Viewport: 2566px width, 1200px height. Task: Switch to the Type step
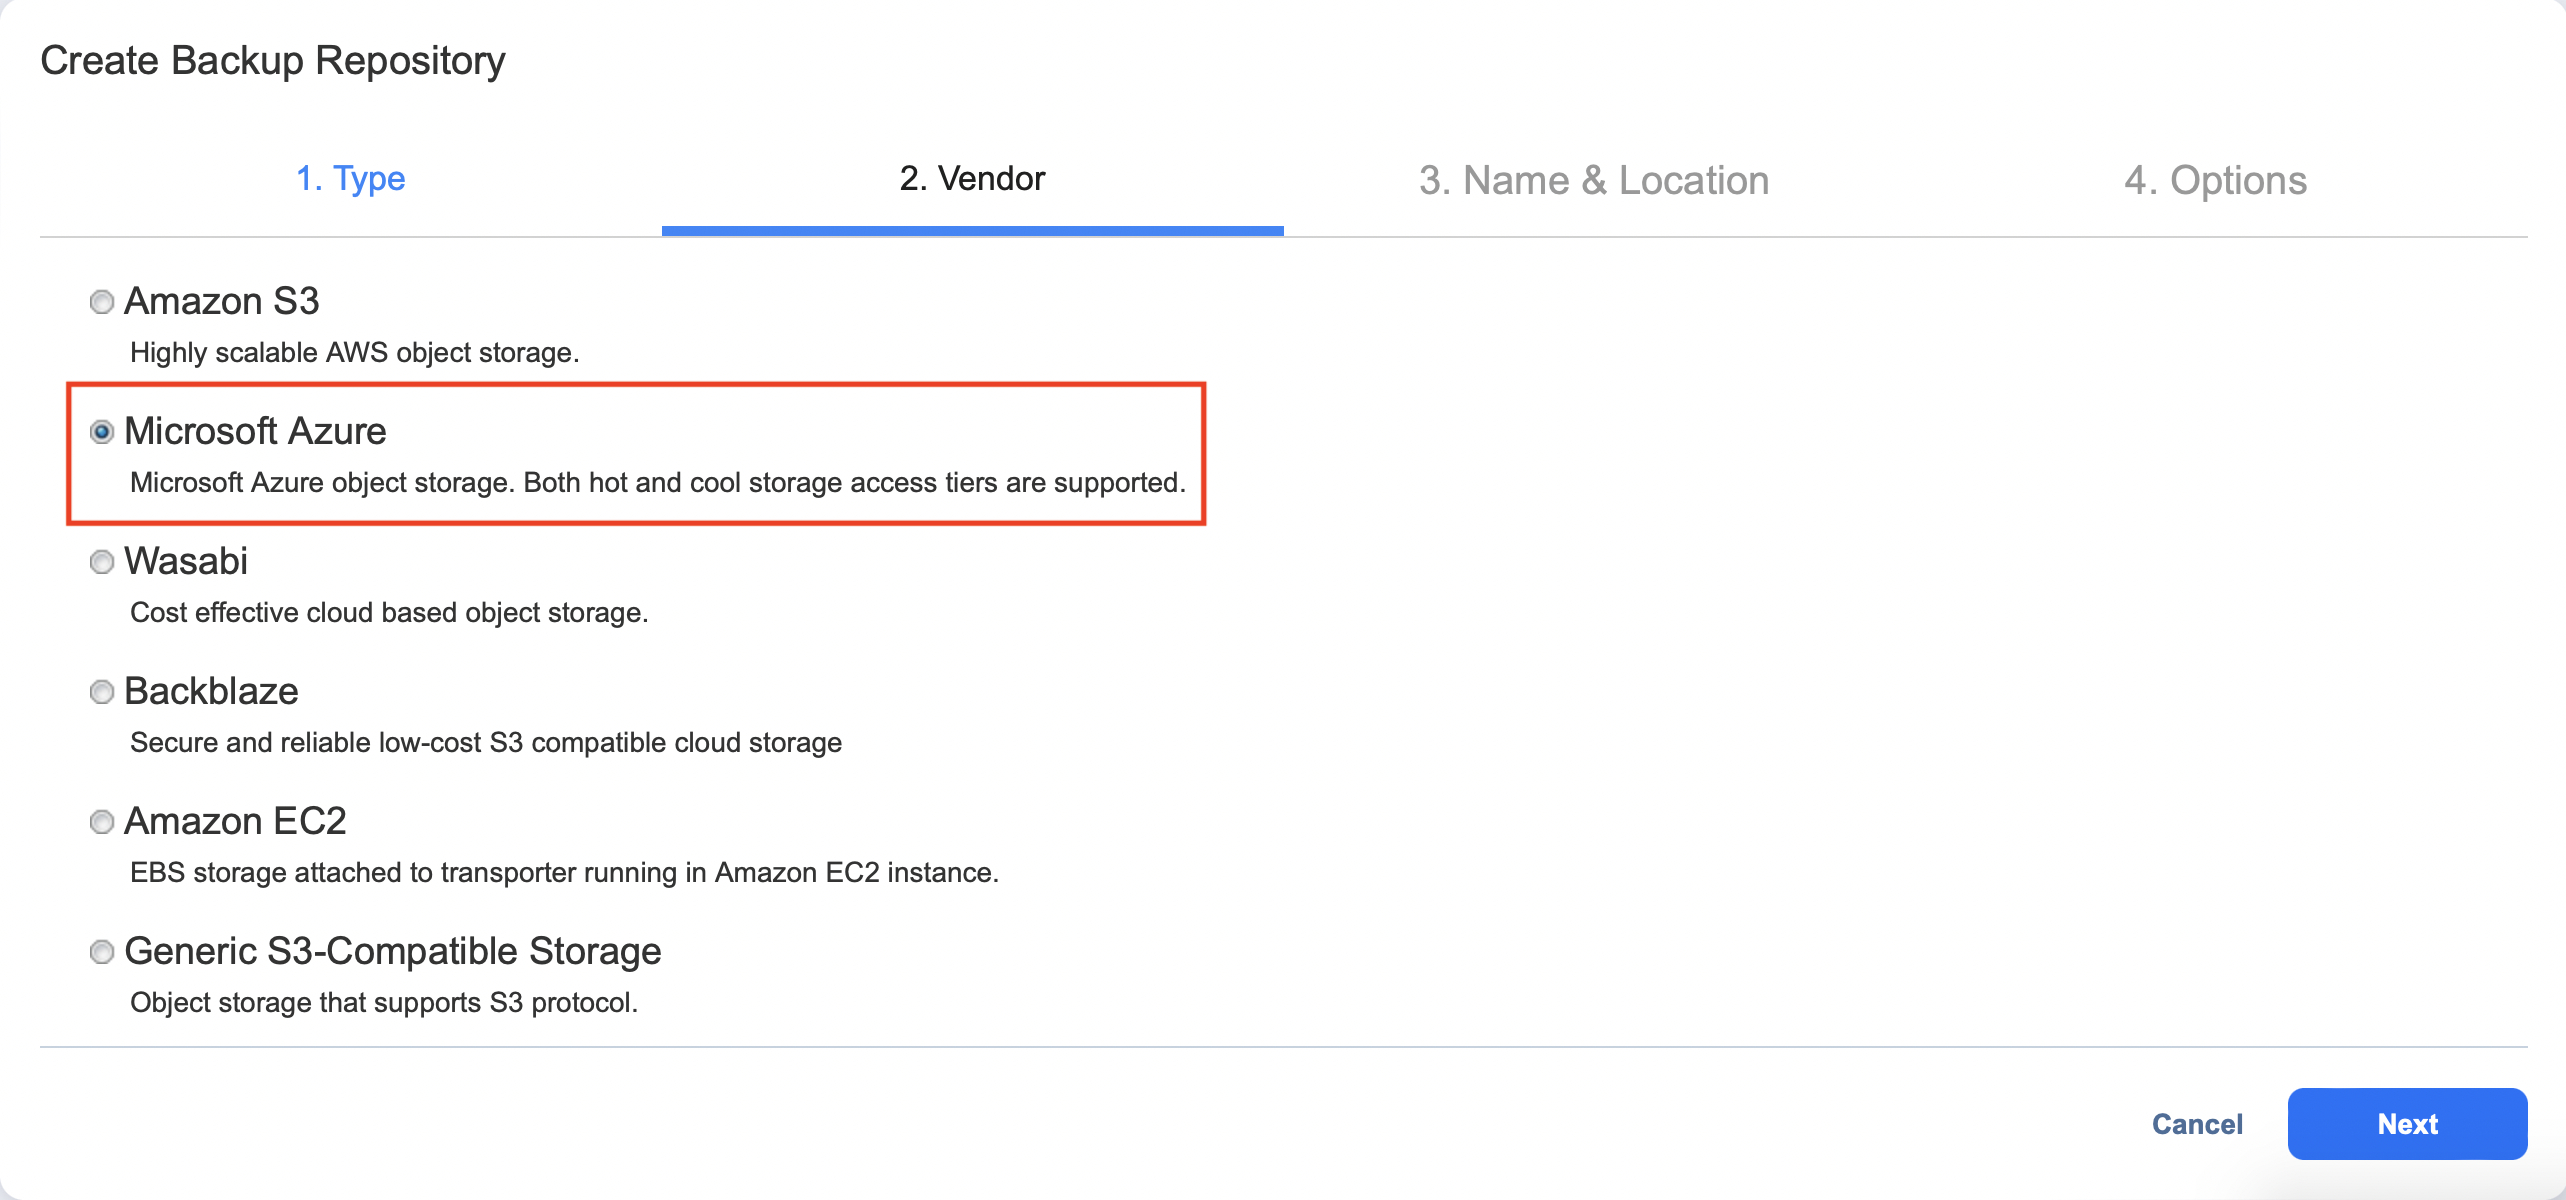[x=352, y=178]
